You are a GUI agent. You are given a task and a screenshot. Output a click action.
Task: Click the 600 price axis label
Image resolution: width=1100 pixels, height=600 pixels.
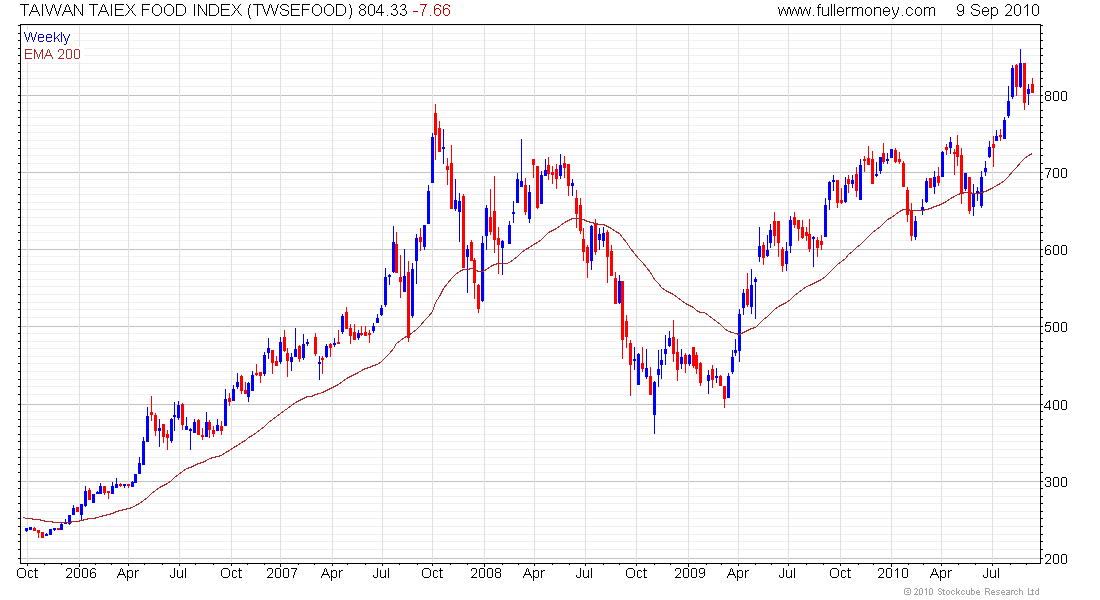(x=1056, y=251)
